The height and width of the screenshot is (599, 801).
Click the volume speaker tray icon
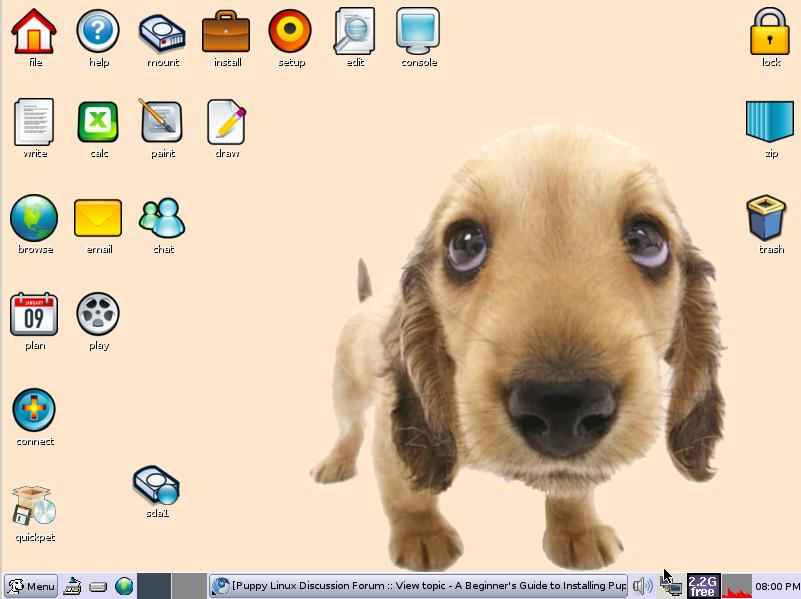(x=643, y=586)
